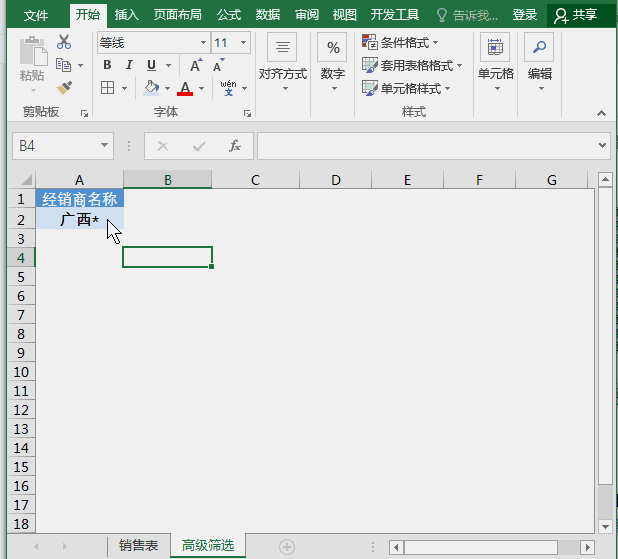Collapse the ribbon with chevron

(601, 114)
